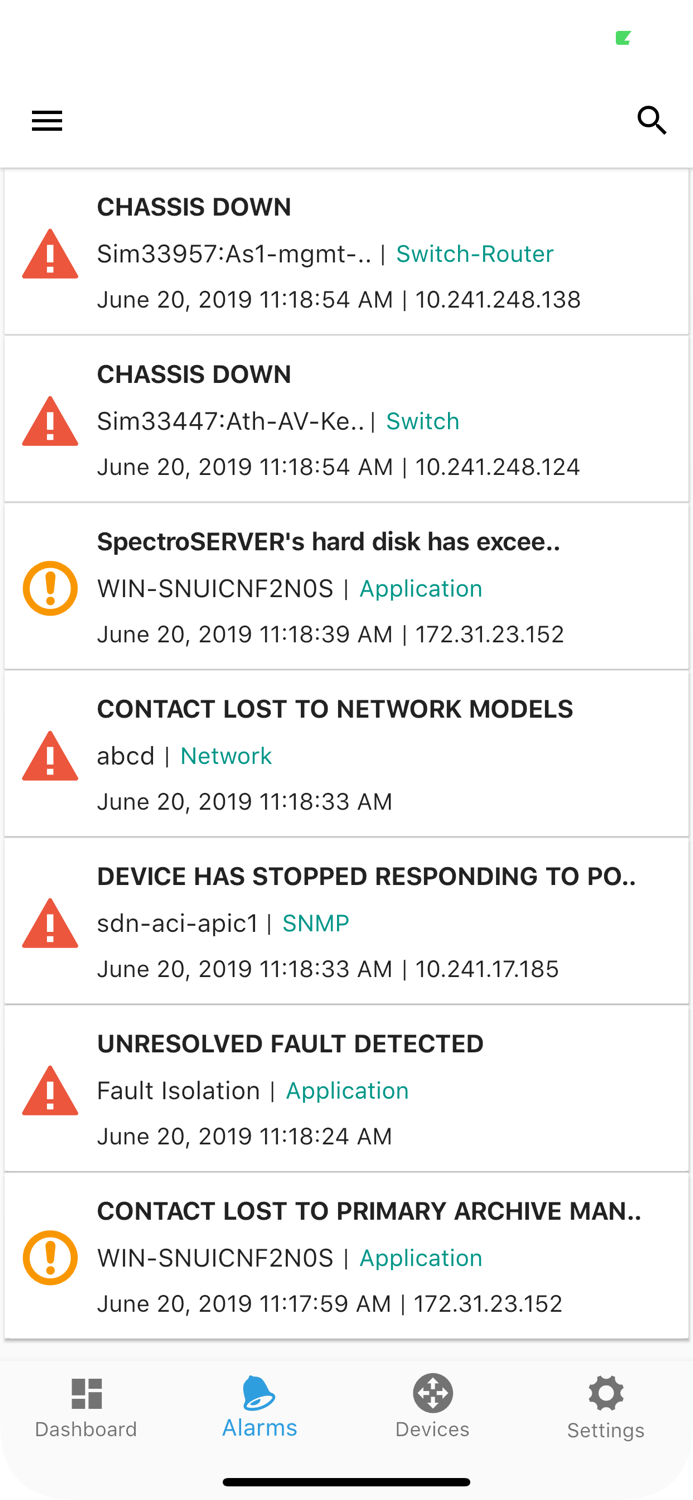Click orange icon for archive manager alarm
Image resolution: width=693 pixels, height=1500 pixels.
[50, 1257]
